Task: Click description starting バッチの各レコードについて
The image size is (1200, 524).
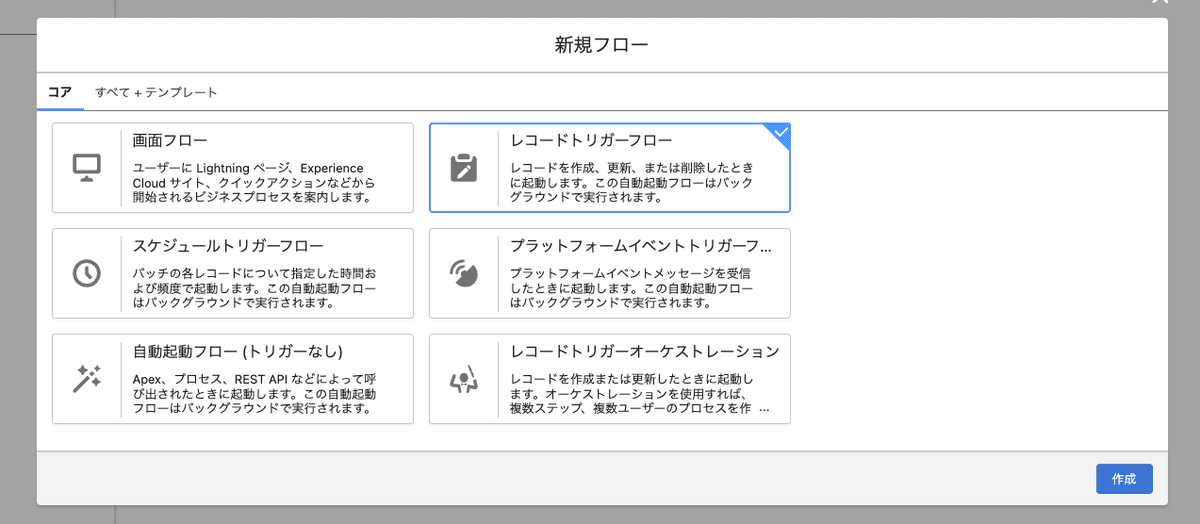Action: (255, 288)
